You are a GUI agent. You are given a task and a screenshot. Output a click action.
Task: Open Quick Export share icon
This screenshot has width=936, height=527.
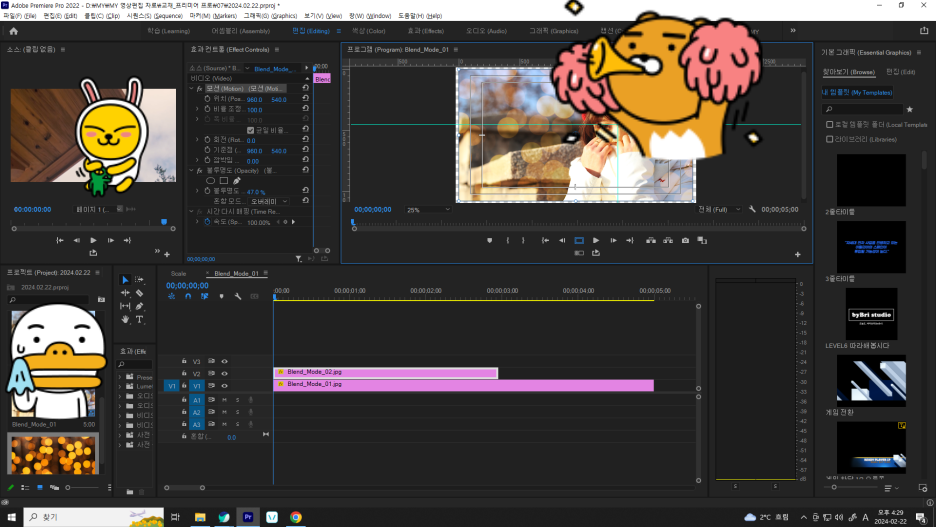(924, 31)
